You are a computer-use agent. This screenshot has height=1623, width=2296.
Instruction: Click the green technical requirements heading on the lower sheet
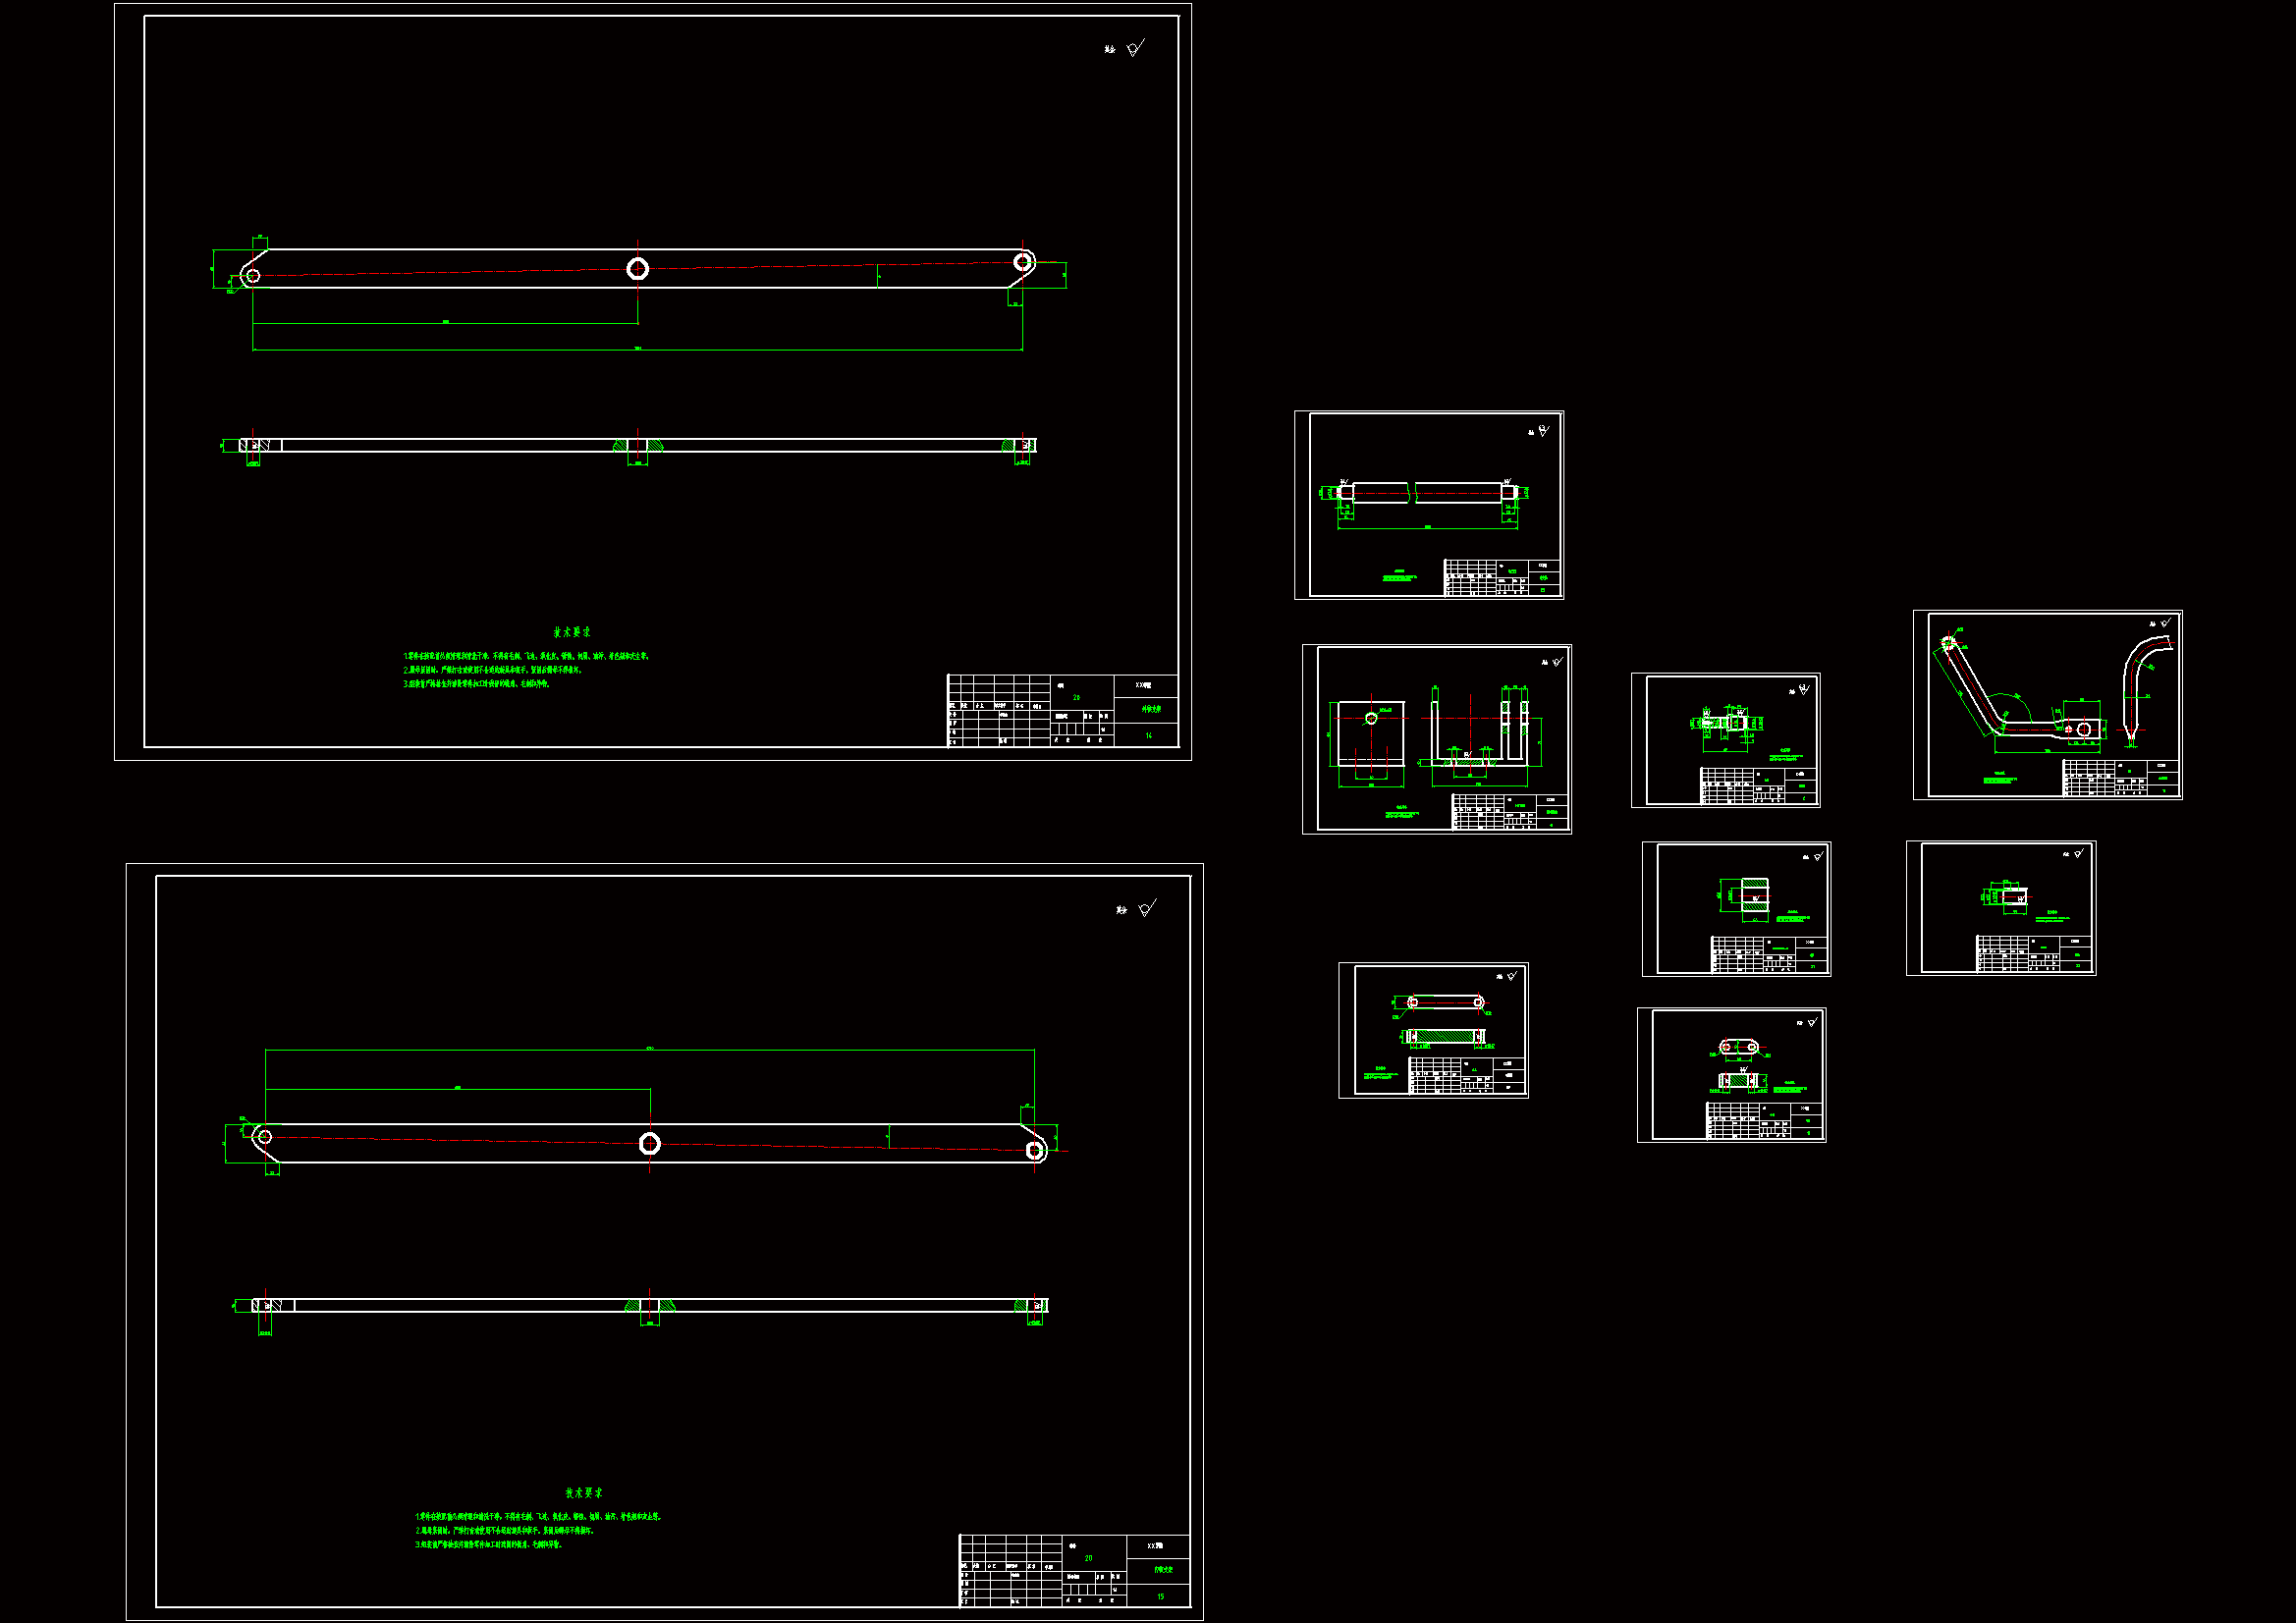click(584, 1492)
